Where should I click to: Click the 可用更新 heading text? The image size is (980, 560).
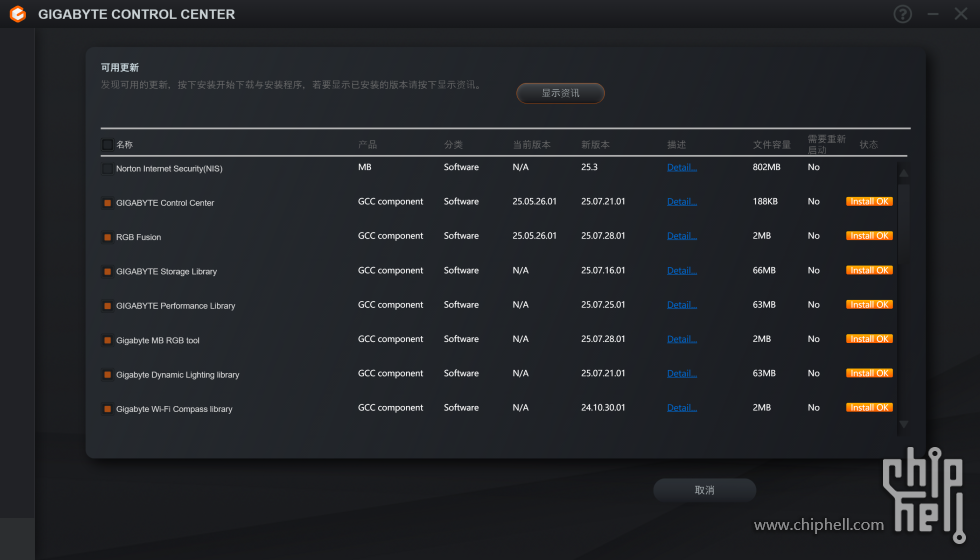pos(120,68)
